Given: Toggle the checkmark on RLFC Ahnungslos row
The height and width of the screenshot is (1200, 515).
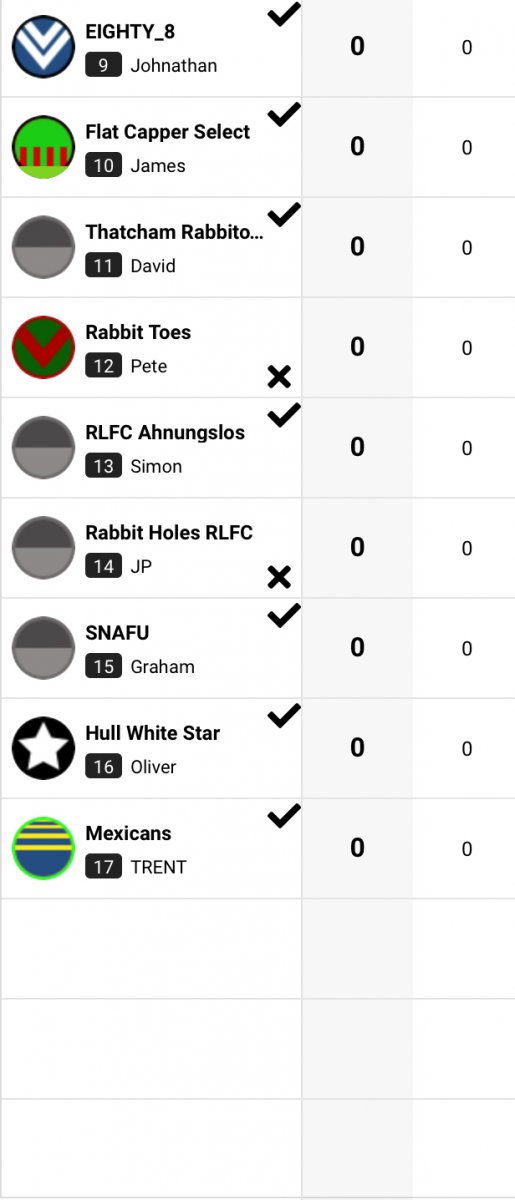Looking at the screenshot, I should pyautogui.click(x=284, y=415).
